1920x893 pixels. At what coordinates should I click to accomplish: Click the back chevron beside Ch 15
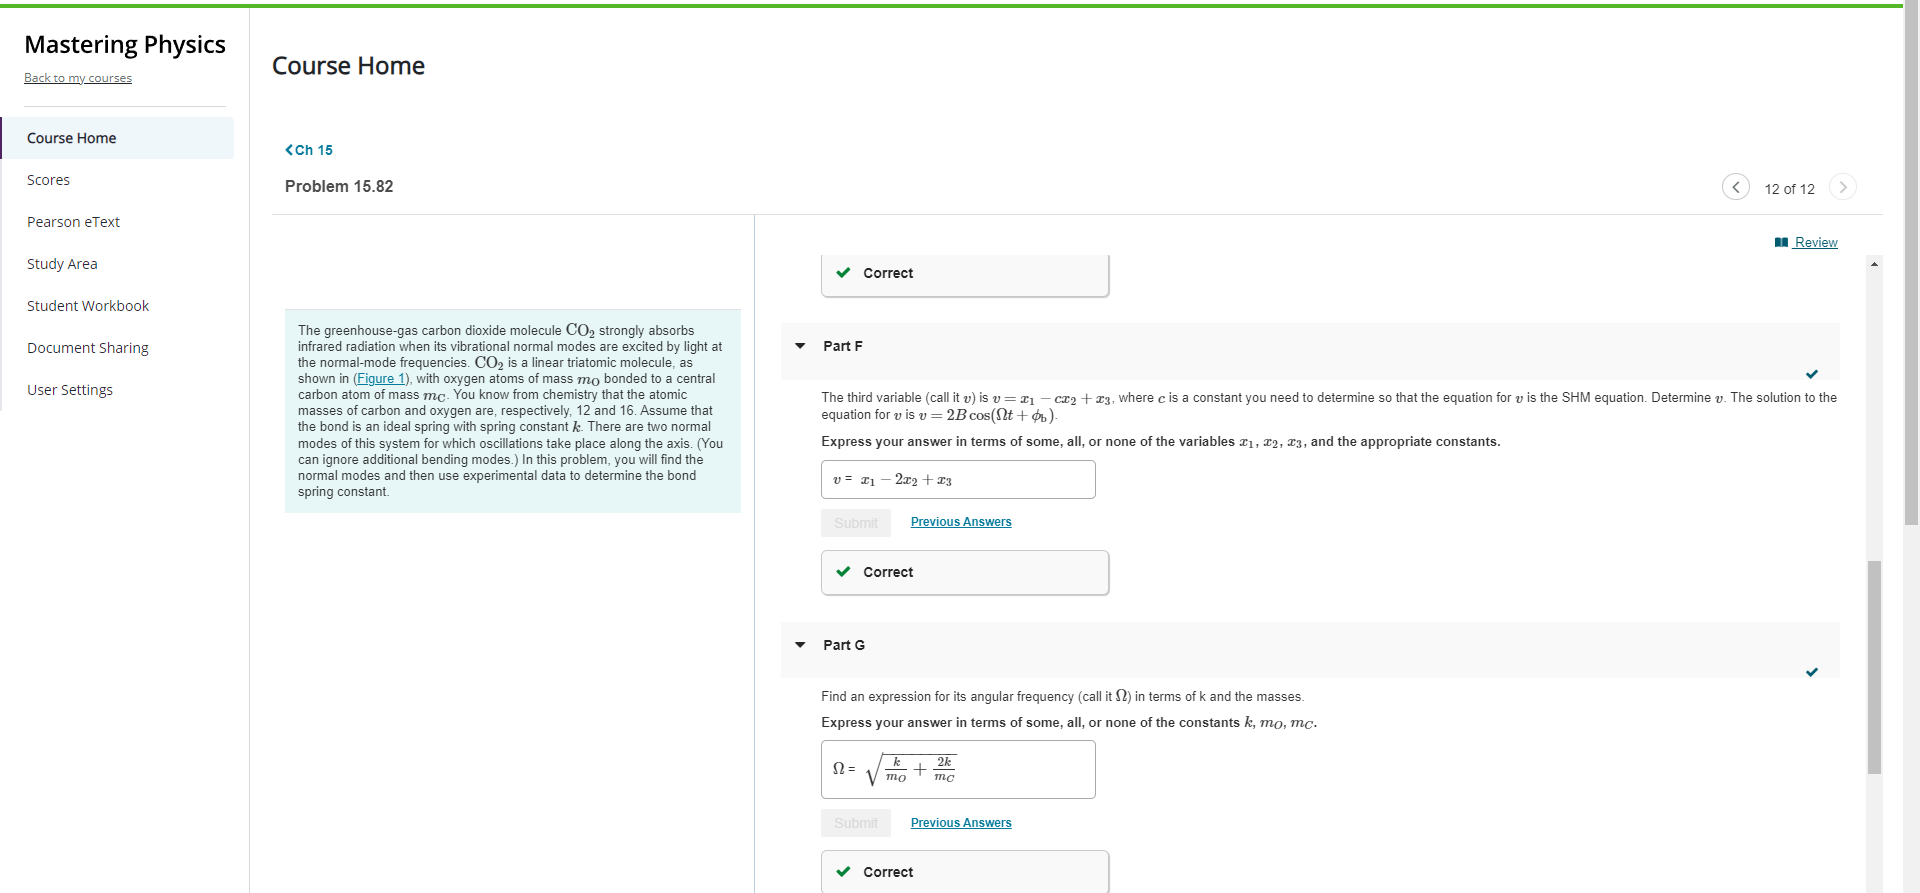289,150
